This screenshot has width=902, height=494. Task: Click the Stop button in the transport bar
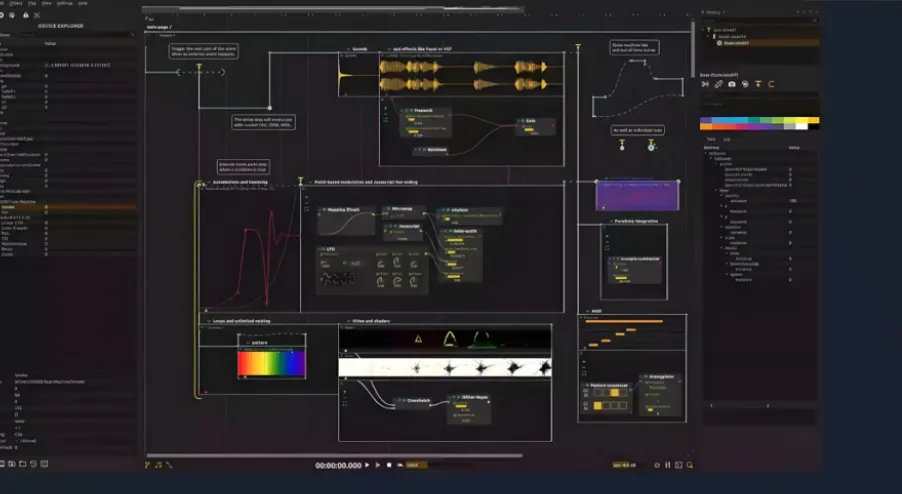pos(387,465)
